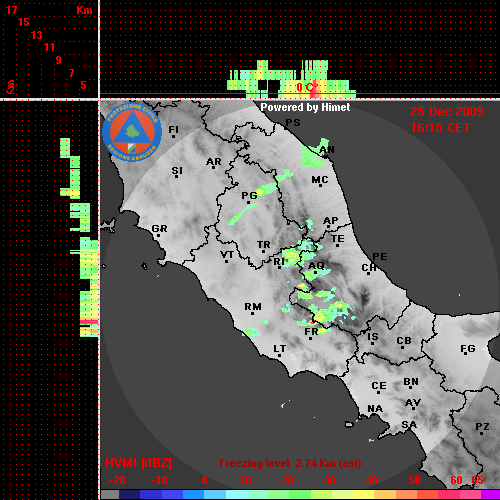Click the AR city label on the map
This screenshot has width=500, height=500.
[214, 162]
